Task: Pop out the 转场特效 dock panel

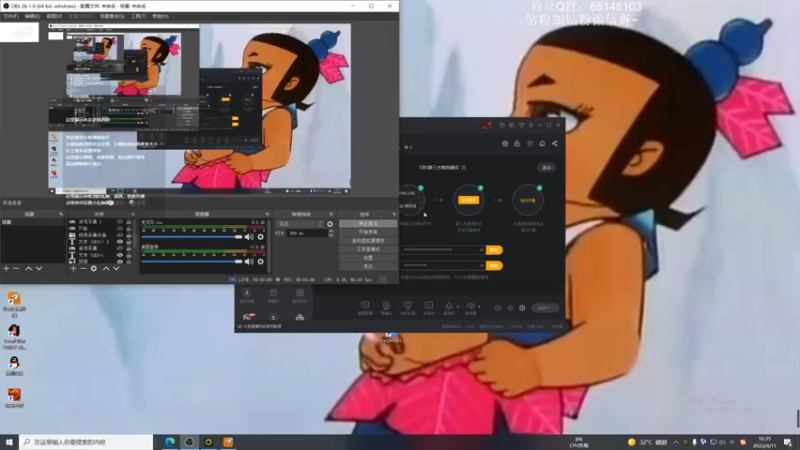Action: (331, 214)
